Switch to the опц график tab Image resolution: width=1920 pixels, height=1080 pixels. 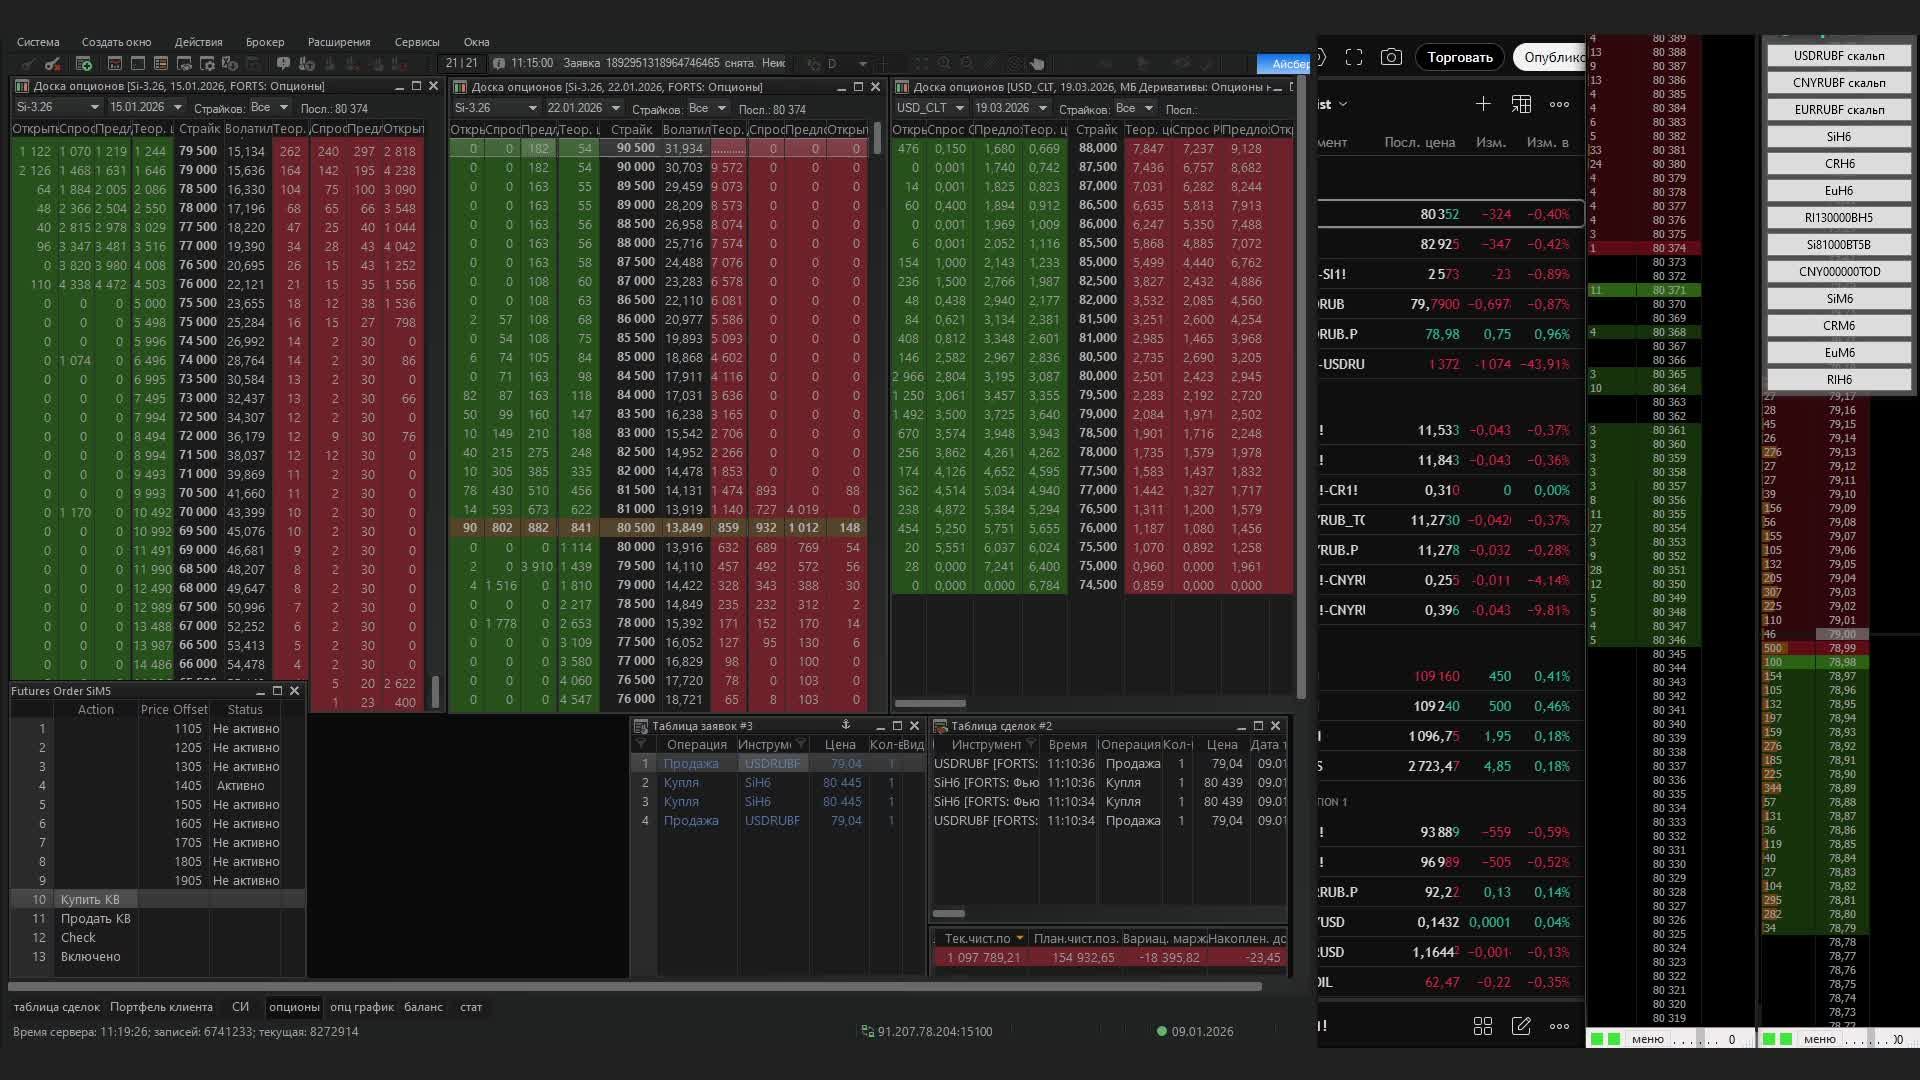point(361,1007)
